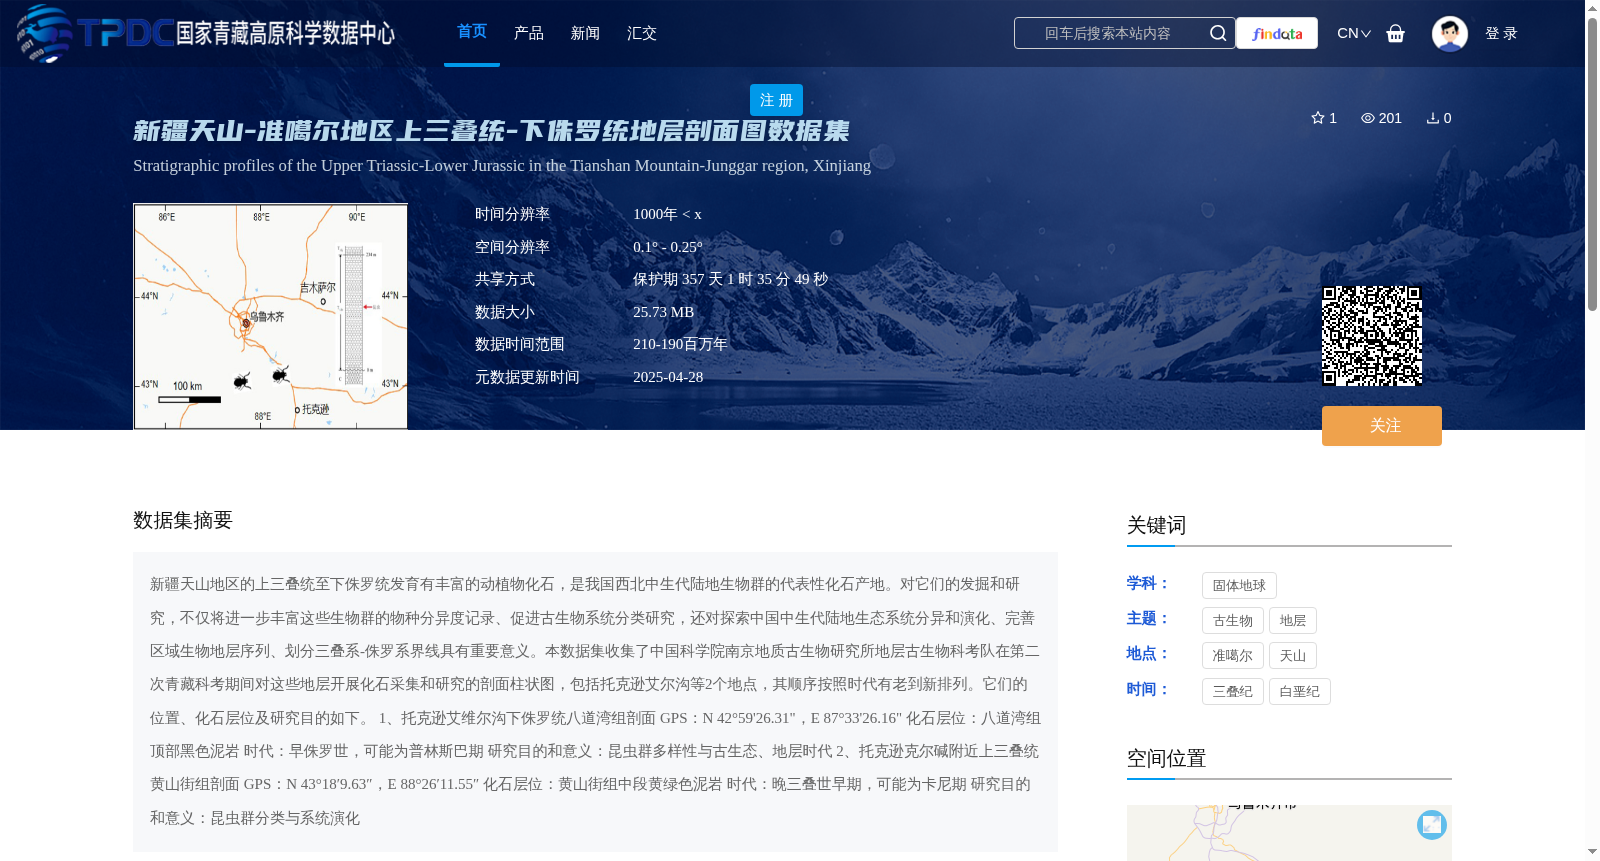The image size is (1600, 861).
Task: Expand the map with the fullscreen icon
Action: [1431, 824]
